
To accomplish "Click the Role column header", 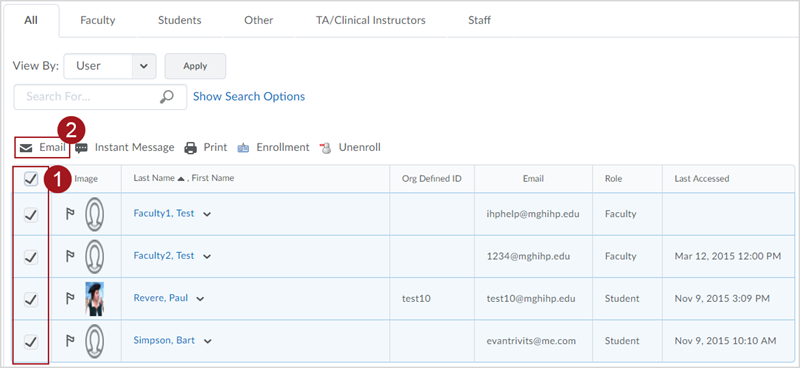I will coord(614,179).
